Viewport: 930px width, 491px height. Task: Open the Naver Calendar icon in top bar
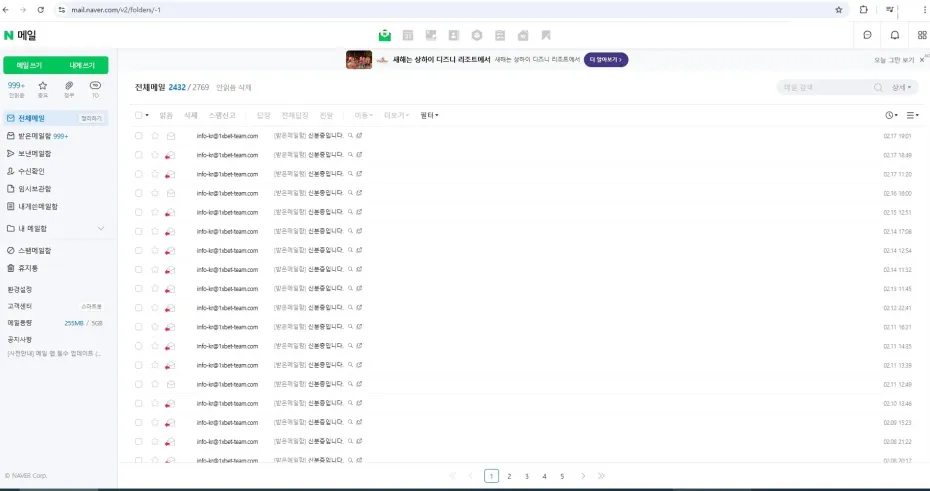click(x=408, y=35)
